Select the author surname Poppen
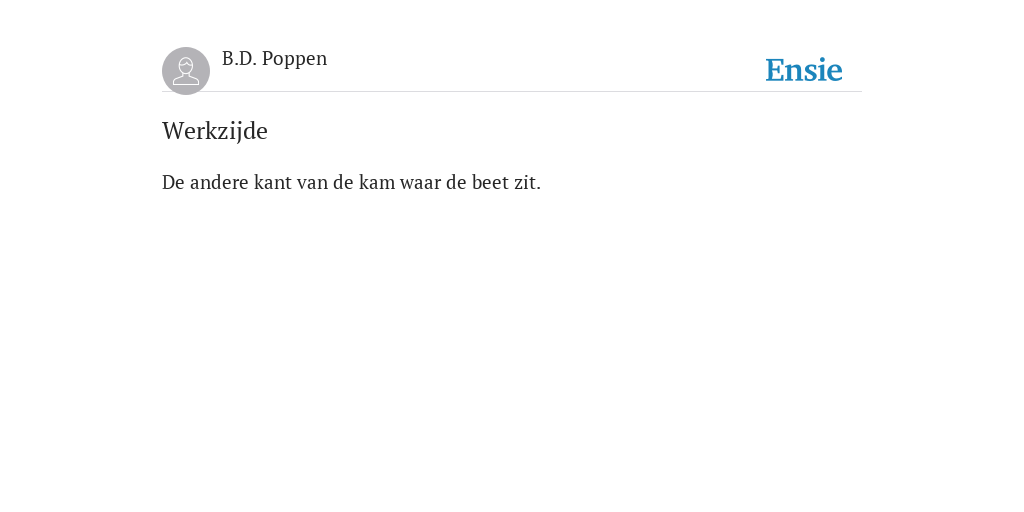 tap(295, 59)
